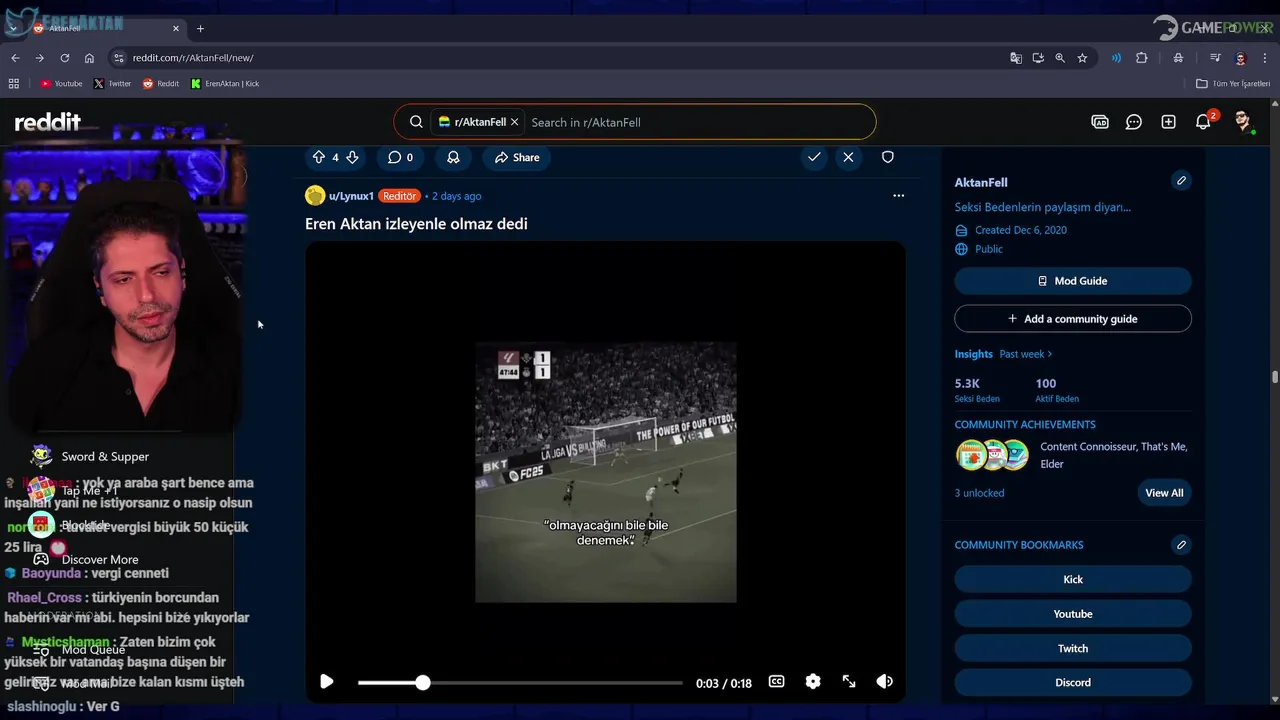Edit the AktanFell community details
This screenshot has width=1280, height=720.
point(1181,181)
